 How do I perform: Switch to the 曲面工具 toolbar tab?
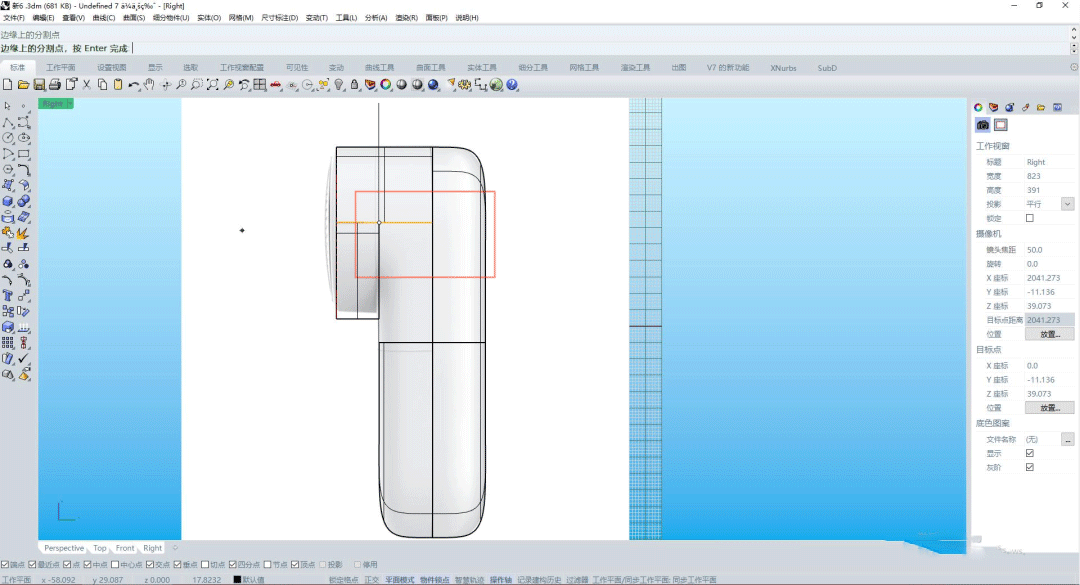point(431,68)
